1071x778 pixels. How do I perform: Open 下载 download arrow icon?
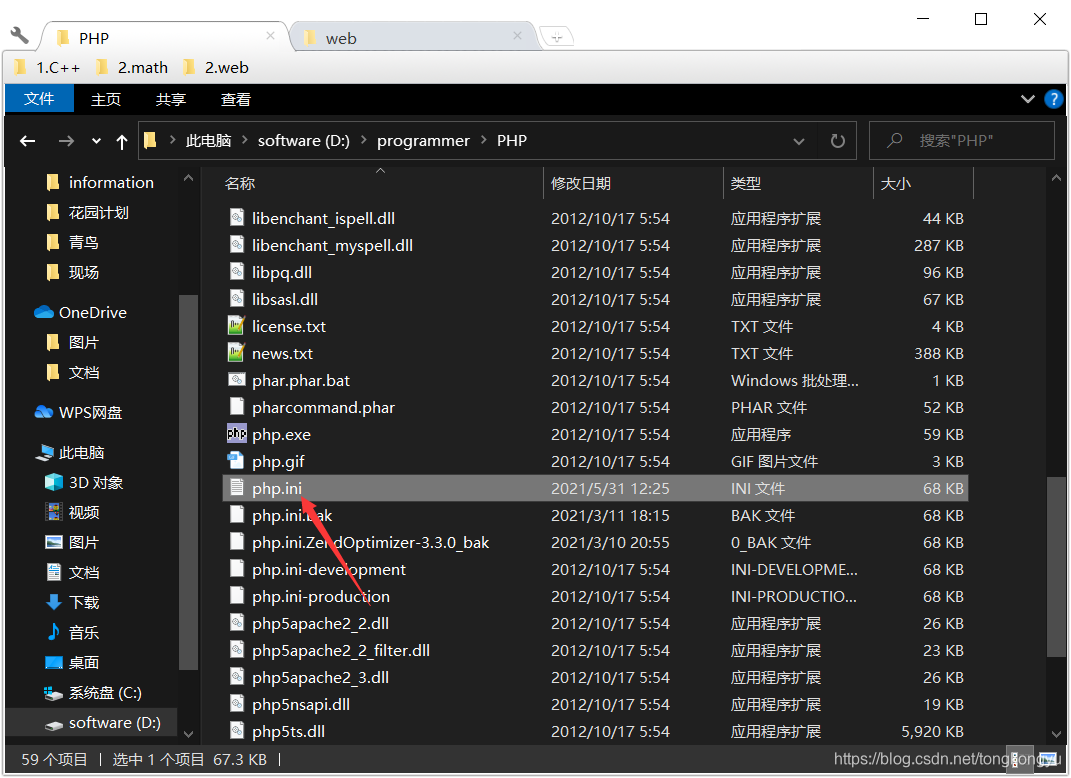click(54, 602)
